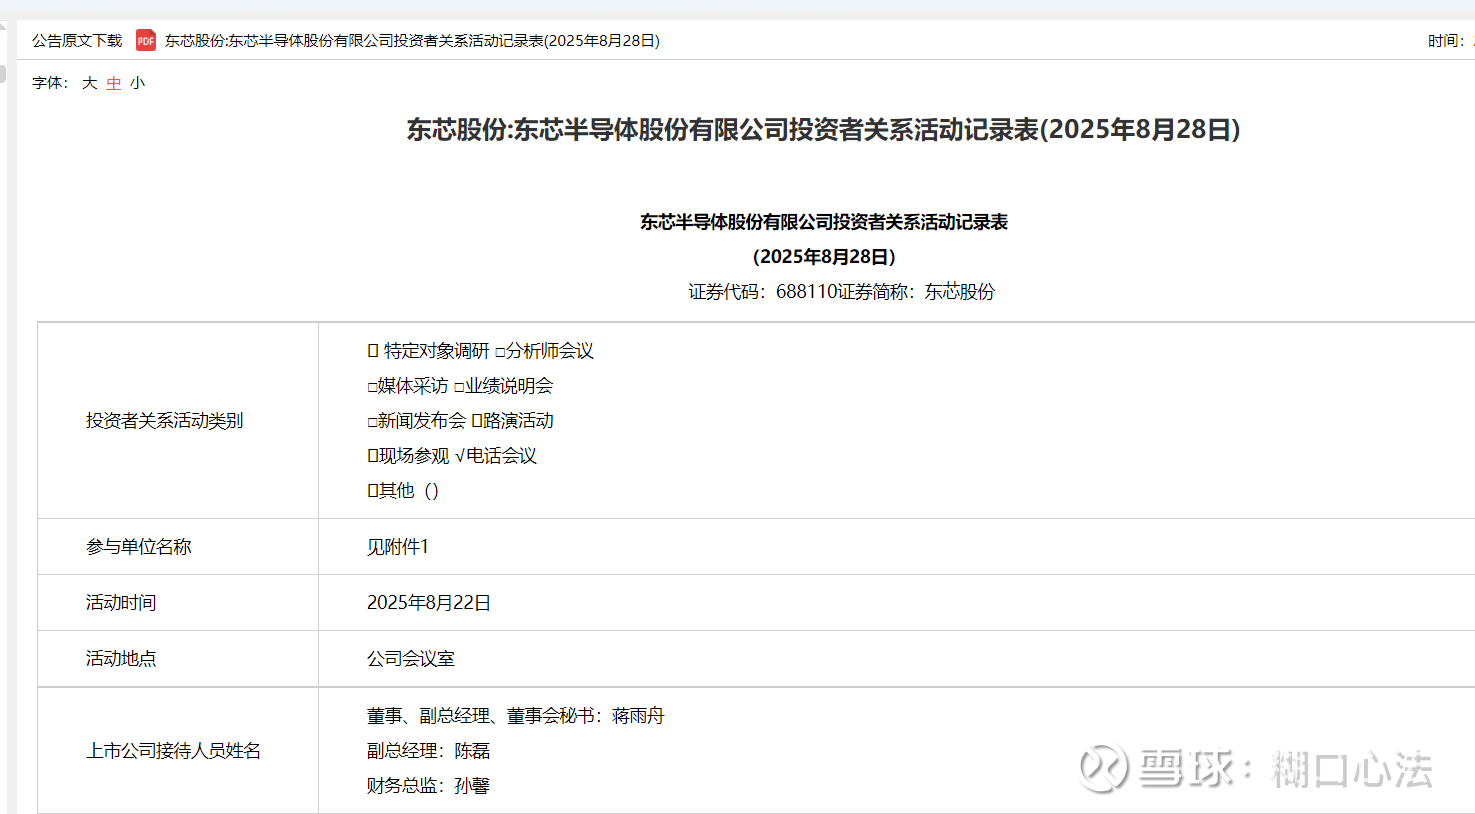Click the 分析师会议 option

(545, 351)
